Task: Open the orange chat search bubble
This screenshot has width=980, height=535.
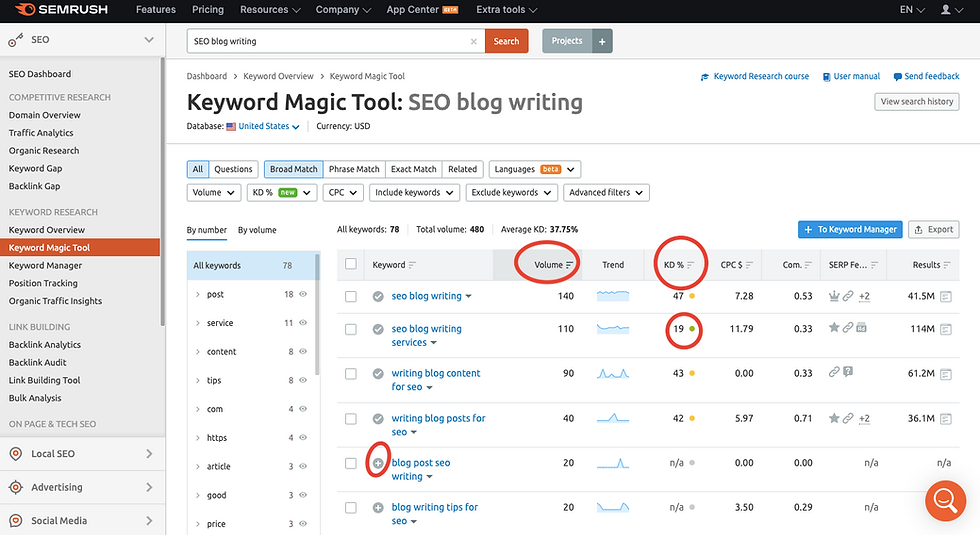Action: [x=946, y=500]
